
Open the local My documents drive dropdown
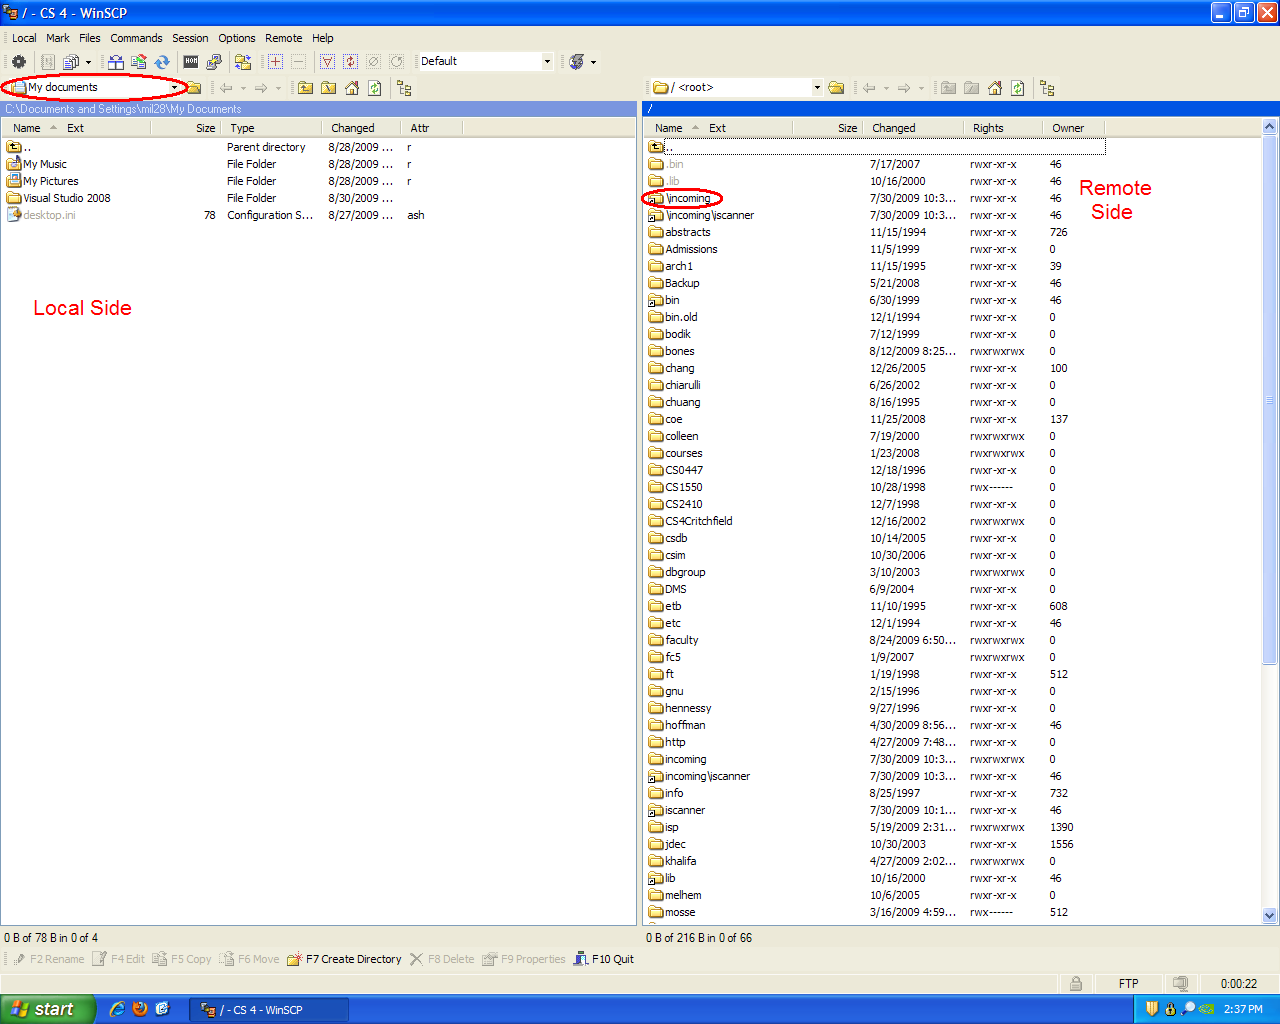coord(174,88)
